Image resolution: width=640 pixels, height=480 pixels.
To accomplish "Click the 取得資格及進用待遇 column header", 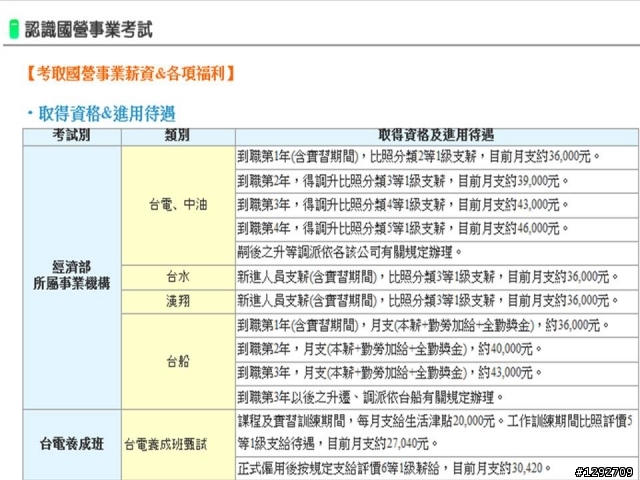I will click(437, 137).
